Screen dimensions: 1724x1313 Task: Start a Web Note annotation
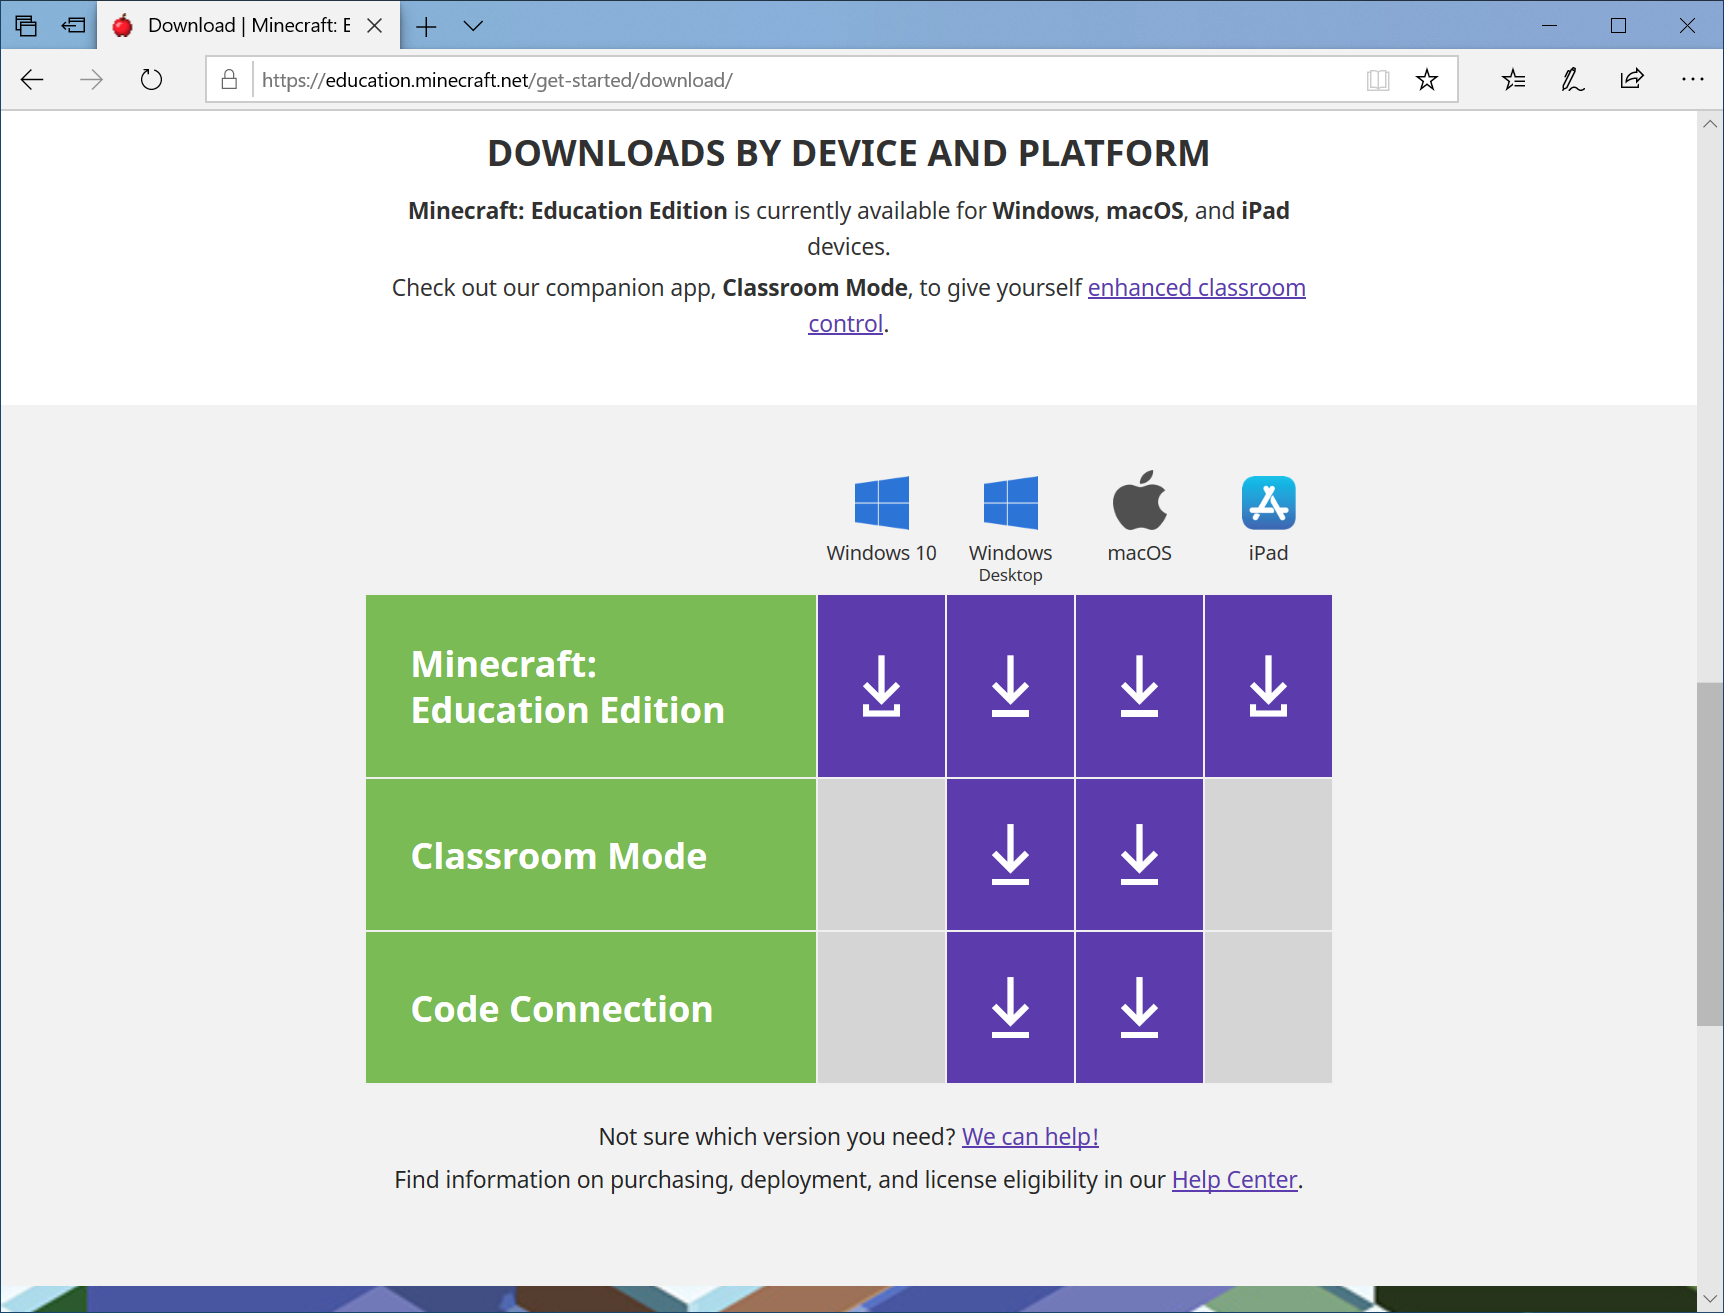(x=1572, y=79)
